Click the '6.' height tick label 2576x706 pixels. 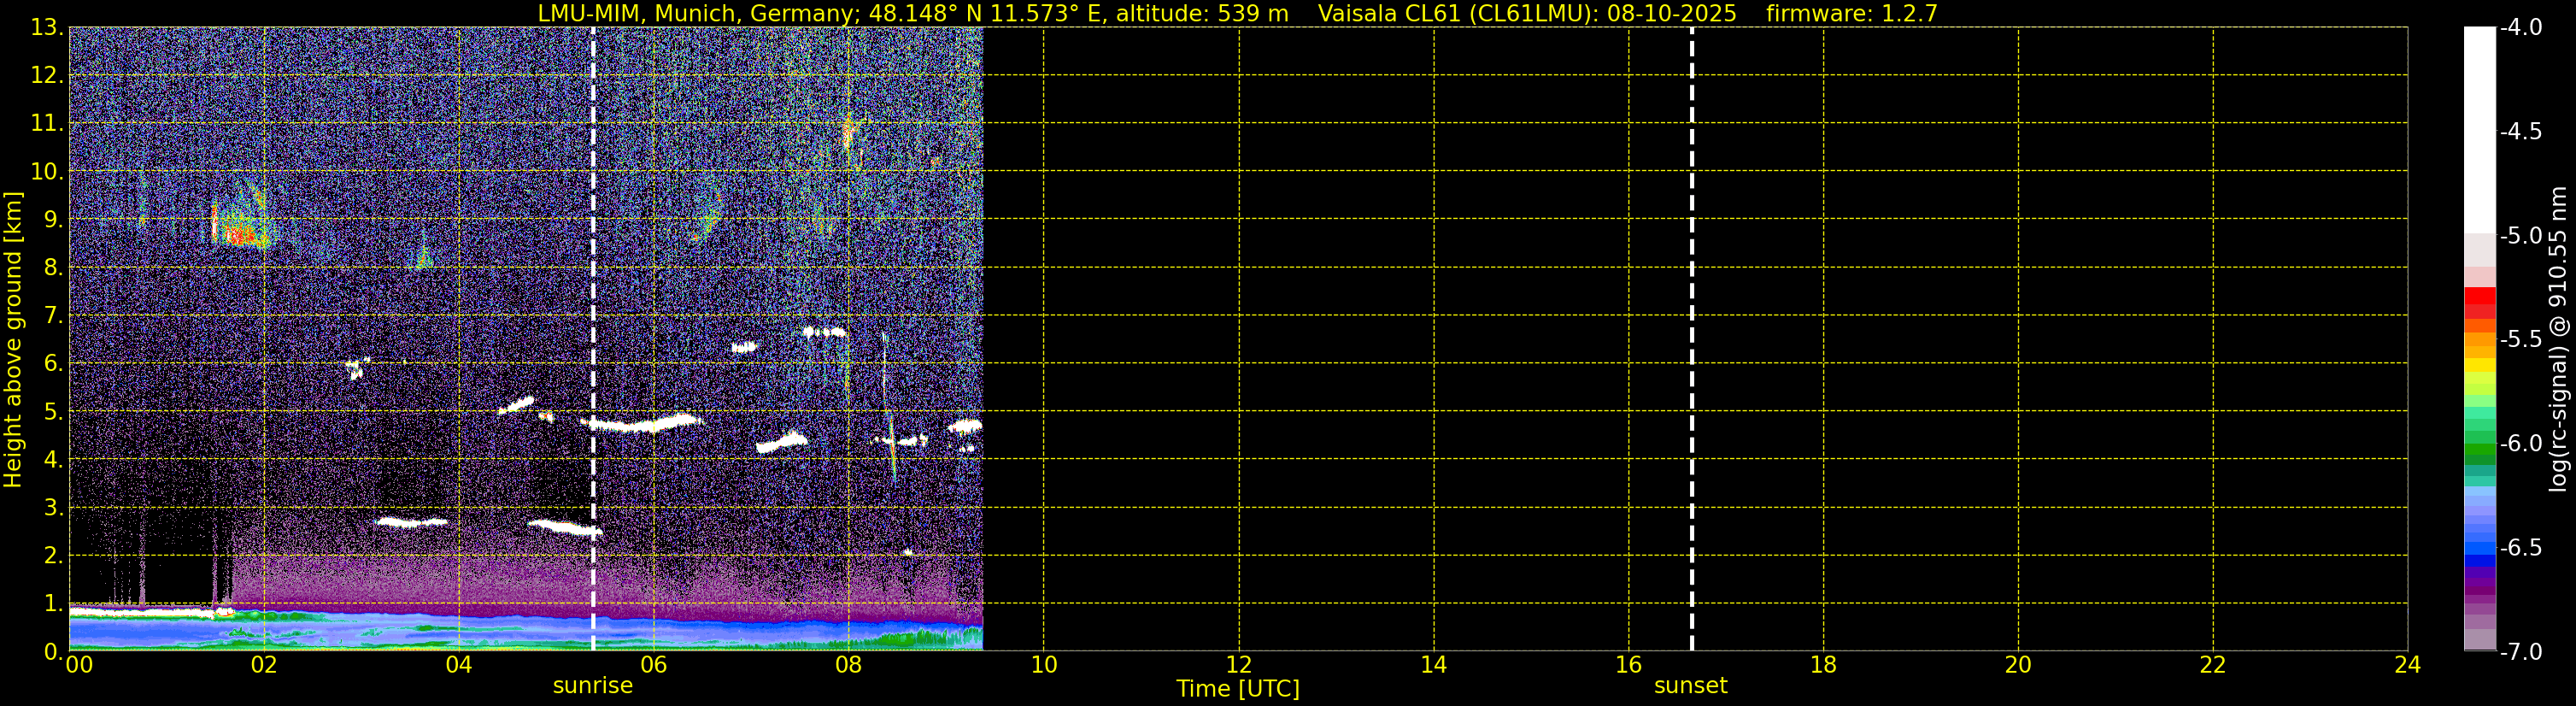pos(53,363)
